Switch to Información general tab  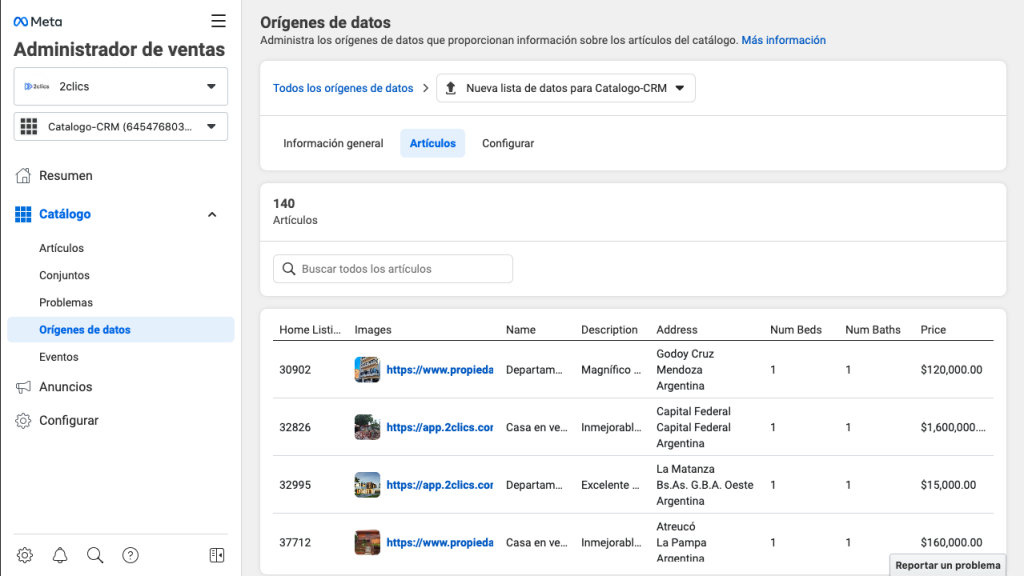pyautogui.click(x=333, y=143)
